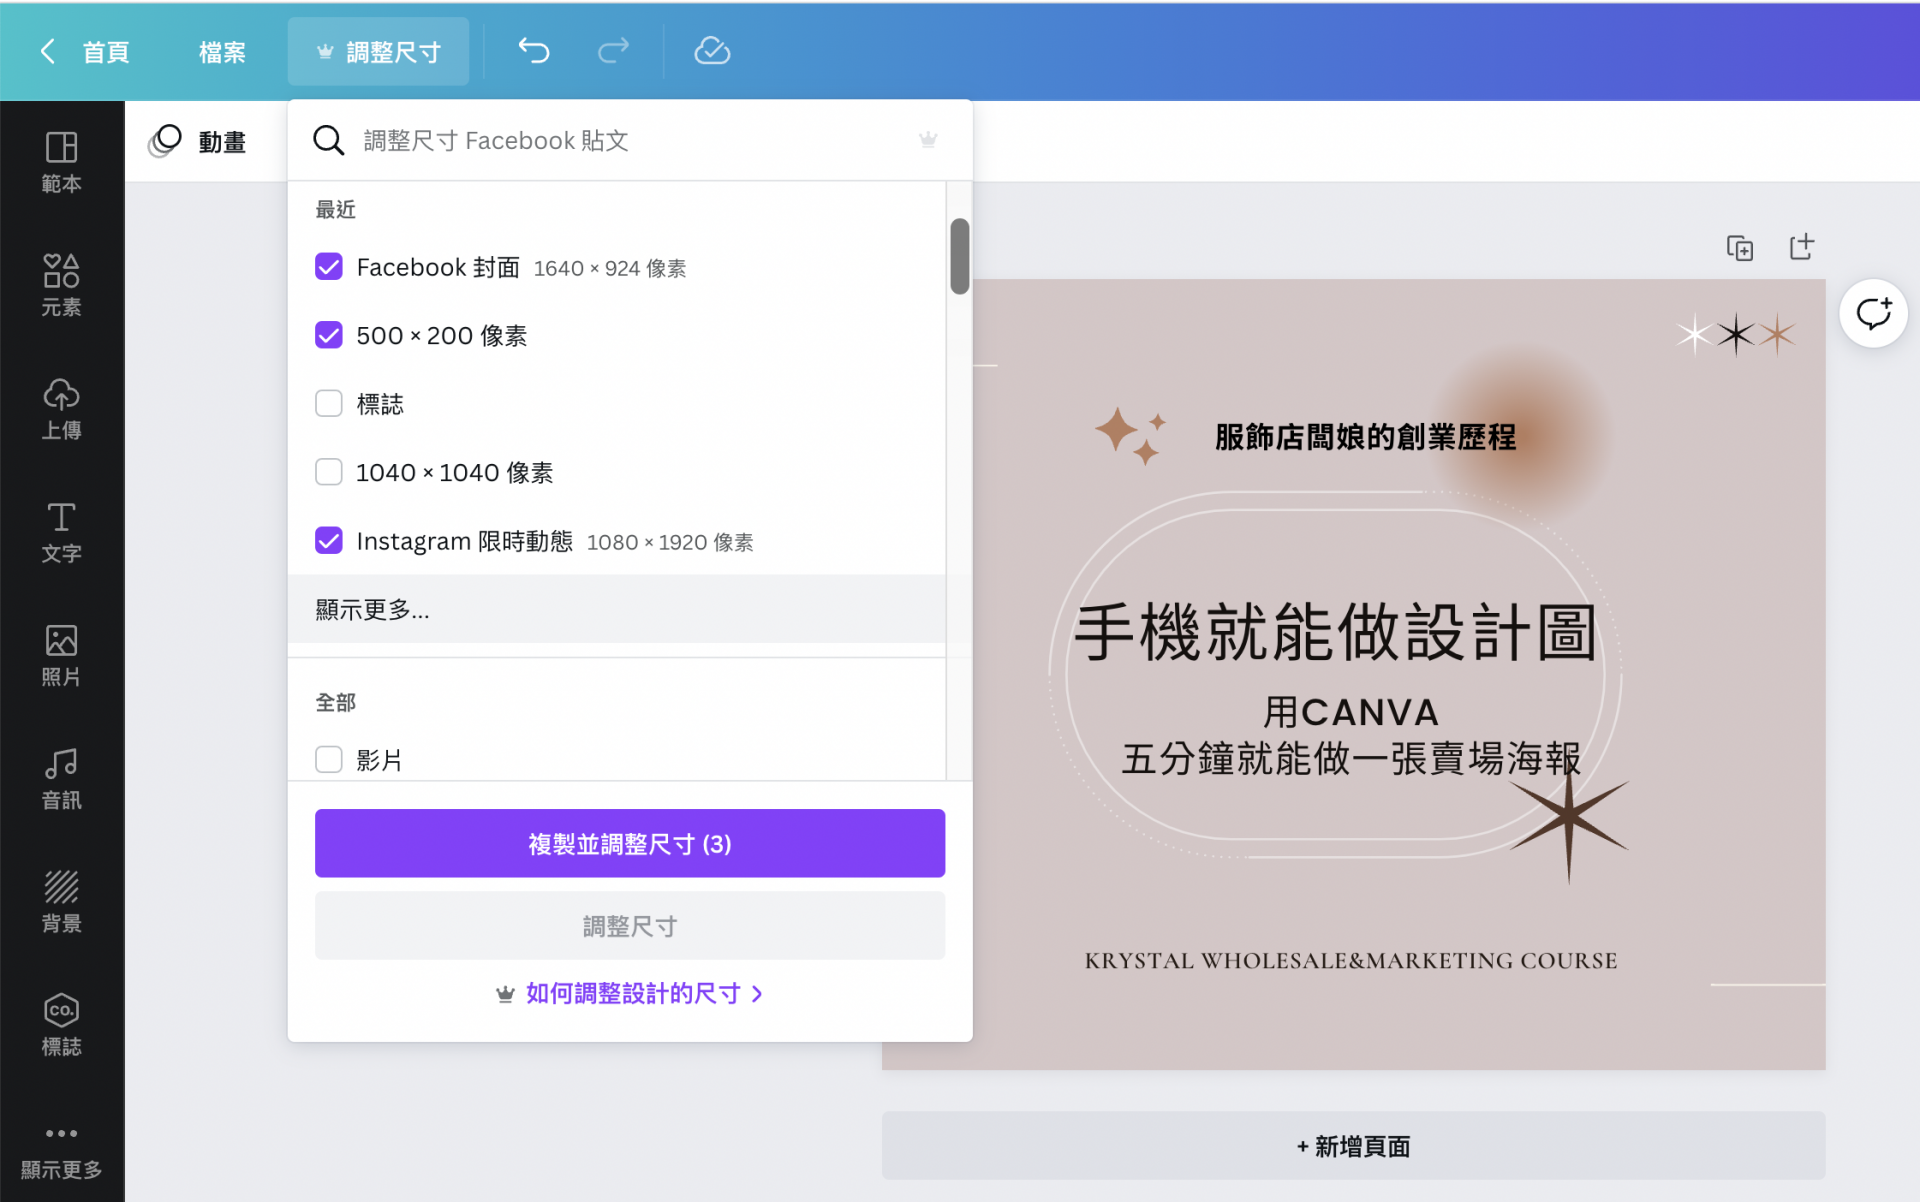Click the search magnifier icon
Image resolution: width=1920 pixels, height=1202 pixels.
pos(328,140)
